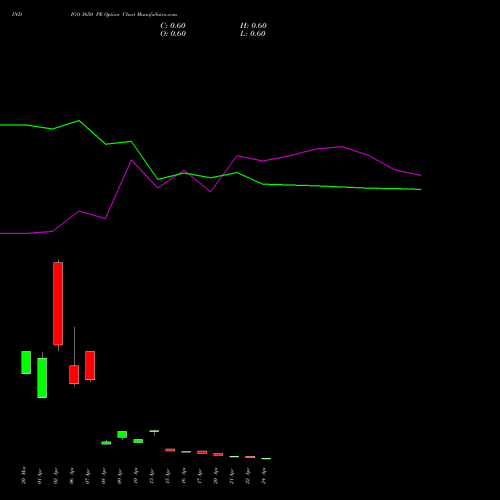500x500 pixels.
Task: Click the red candle with the long upper wick
Action: 74,374
